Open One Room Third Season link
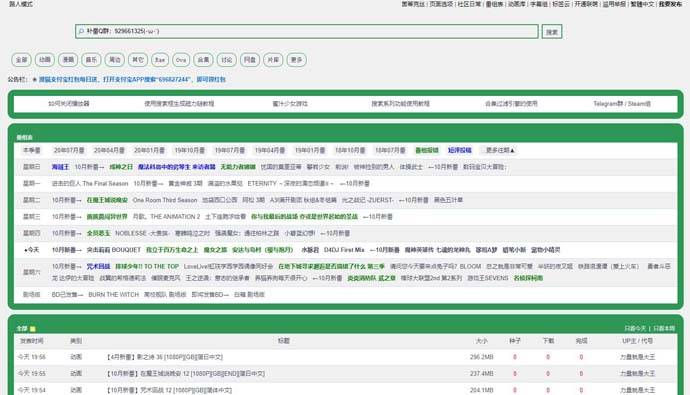 point(165,200)
